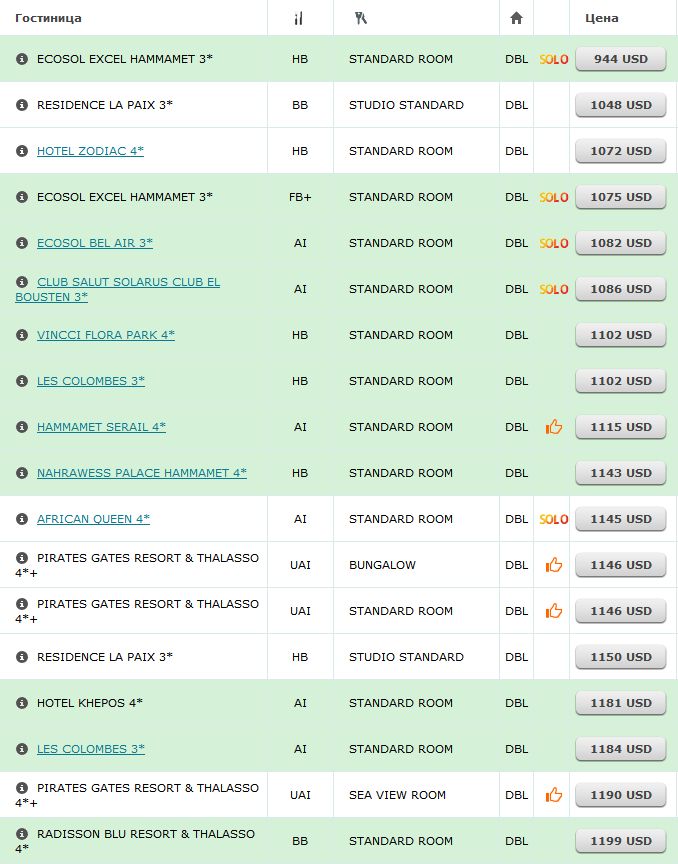
Task: Select the 1143 USD price button
Action: pyautogui.click(x=621, y=473)
